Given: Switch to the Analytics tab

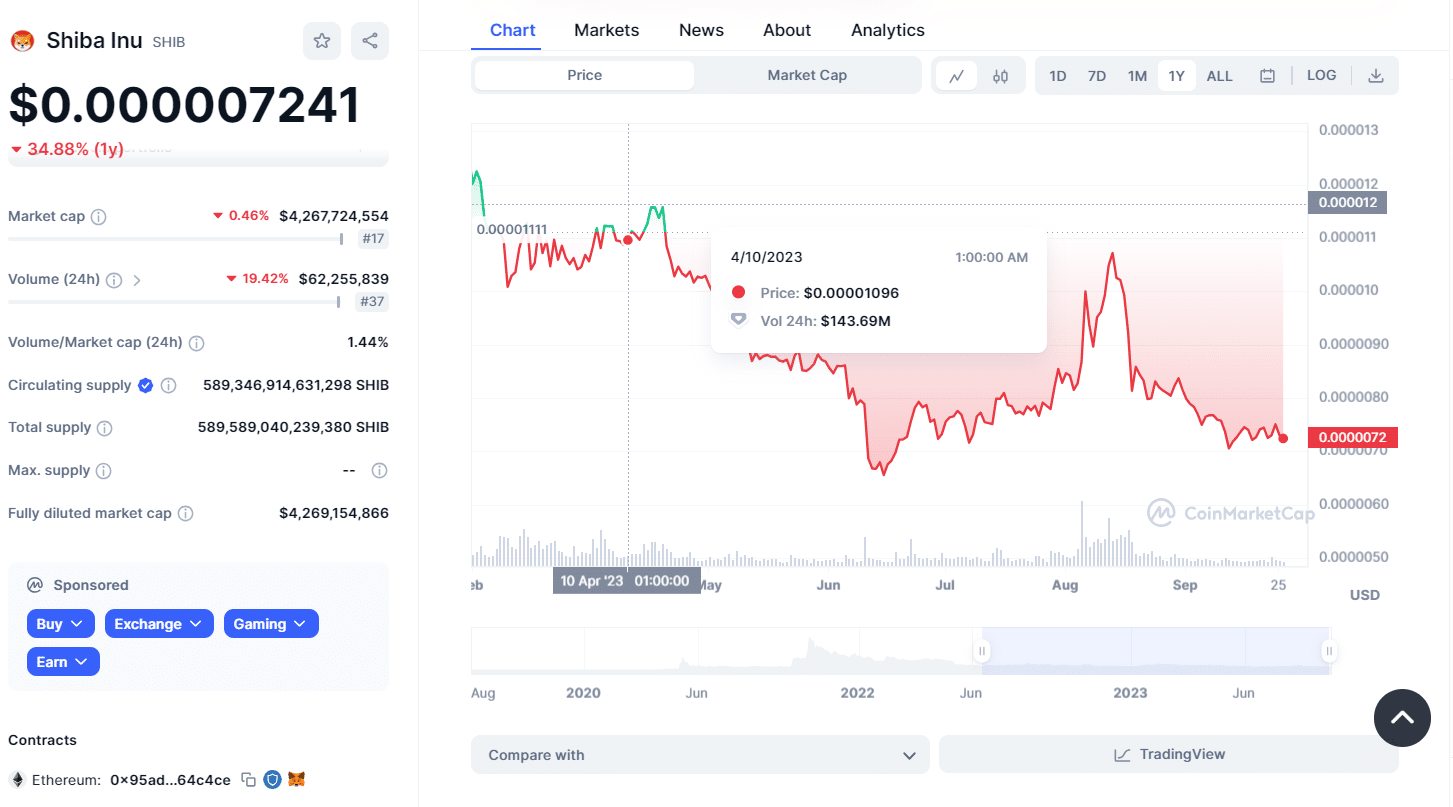Looking at the screenshot, I should [888, 30].
